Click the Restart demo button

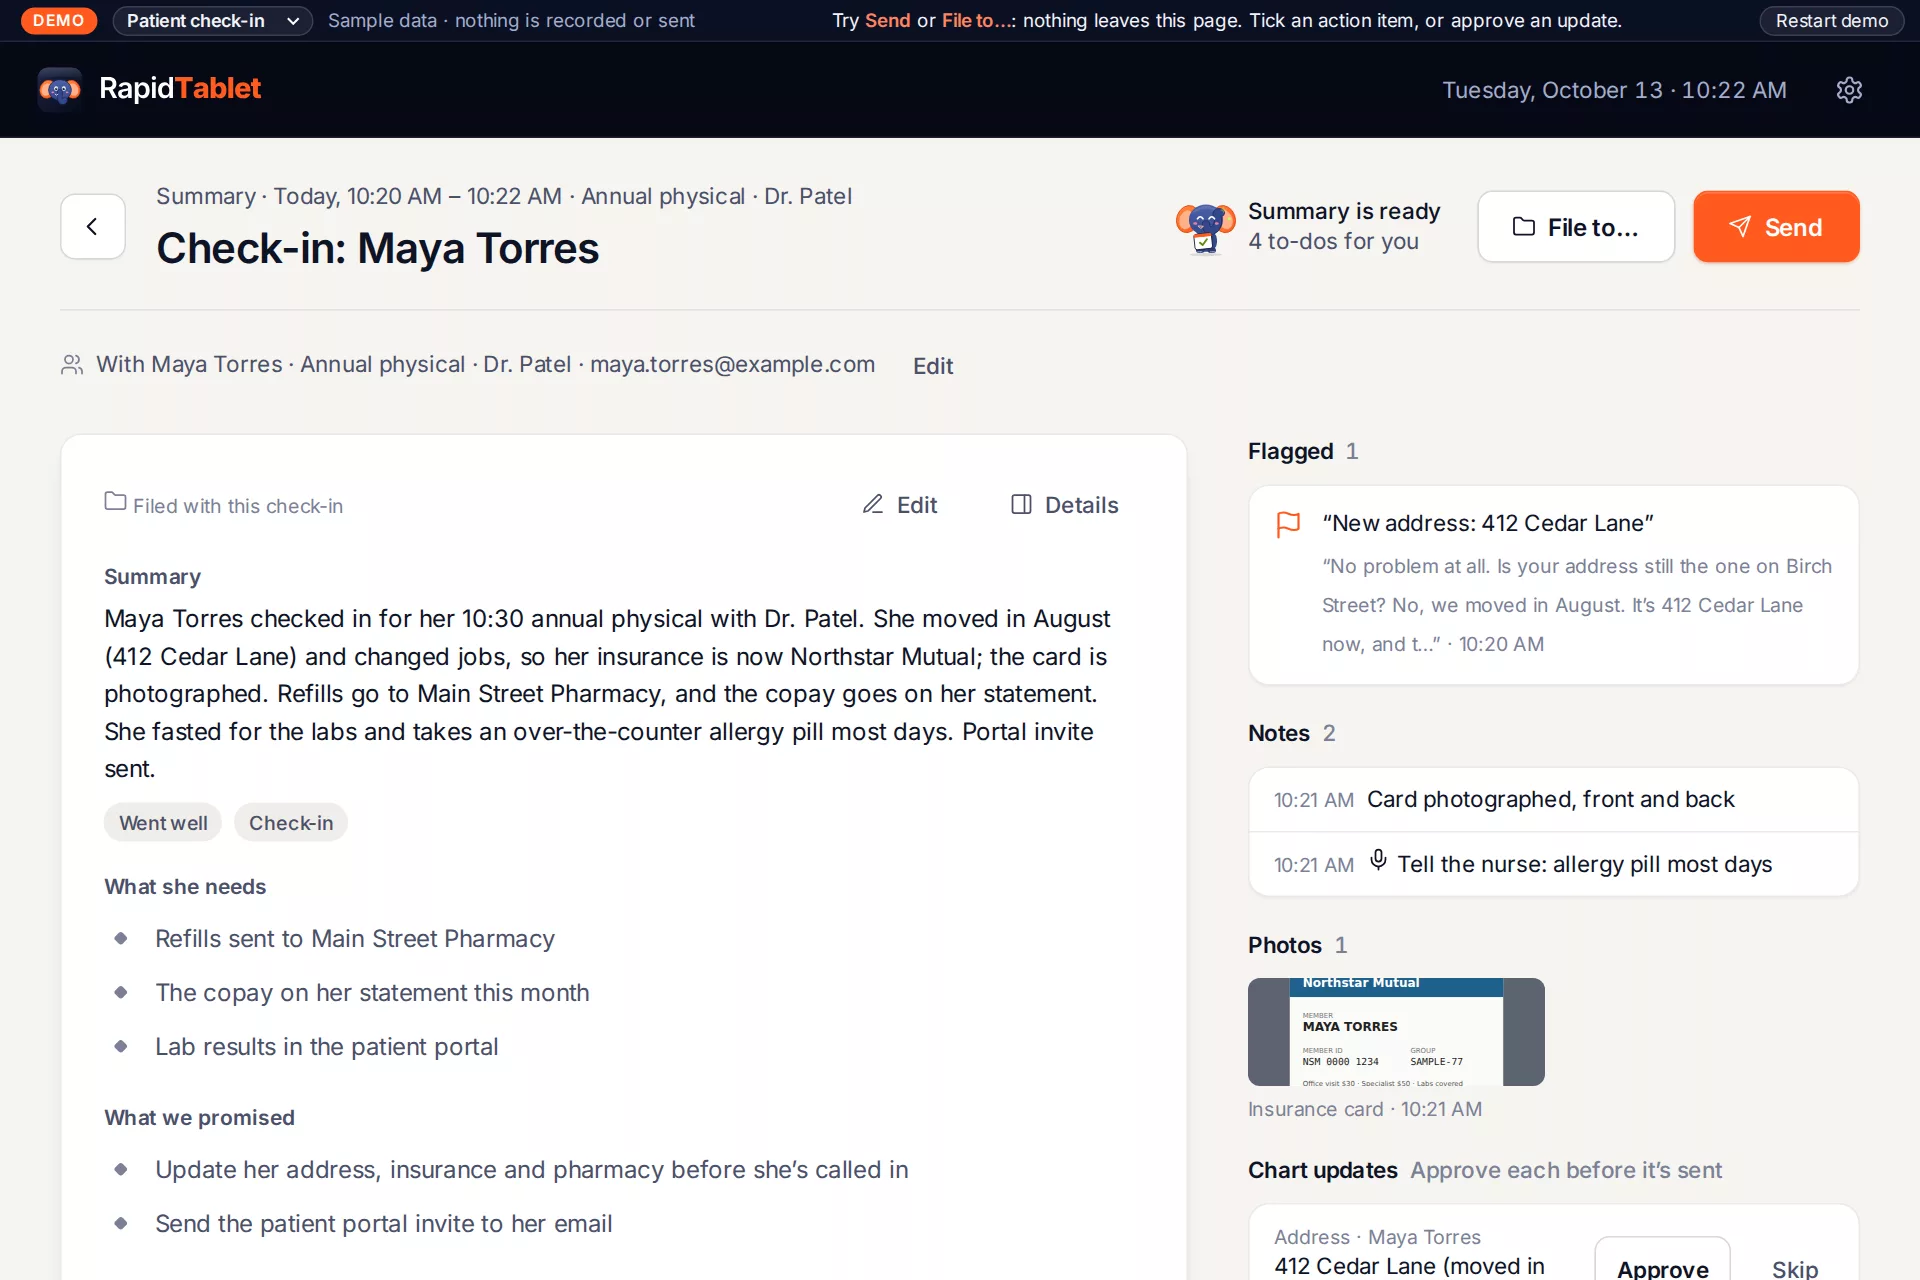point(1831,21)
